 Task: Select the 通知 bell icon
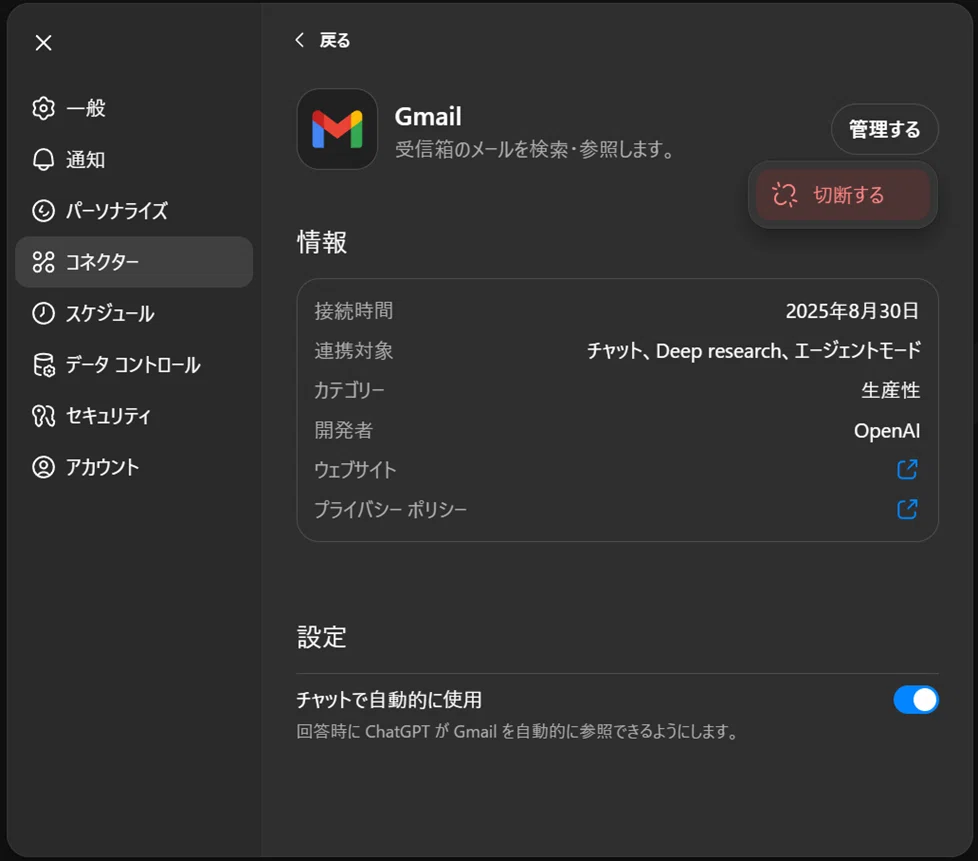(44, 160)
